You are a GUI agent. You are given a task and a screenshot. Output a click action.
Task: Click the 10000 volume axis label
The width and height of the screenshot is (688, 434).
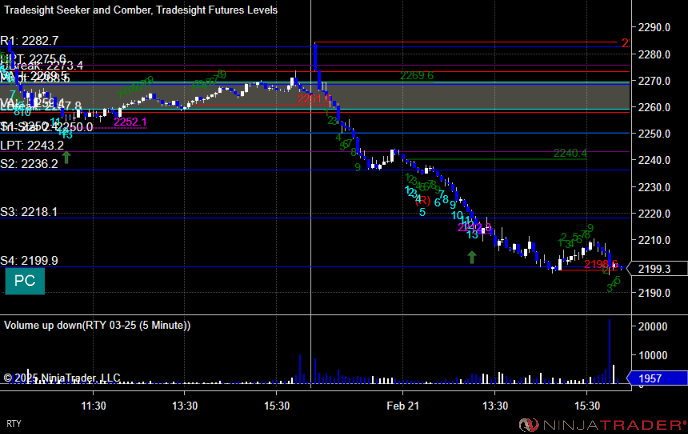(653, 355)
